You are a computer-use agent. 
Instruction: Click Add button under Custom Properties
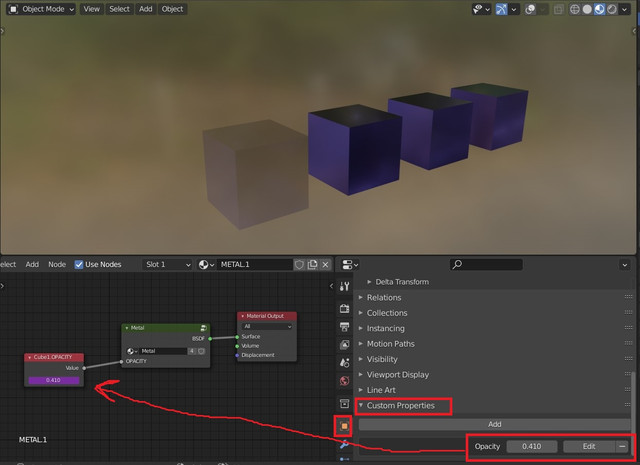click(x=494, y=424)
